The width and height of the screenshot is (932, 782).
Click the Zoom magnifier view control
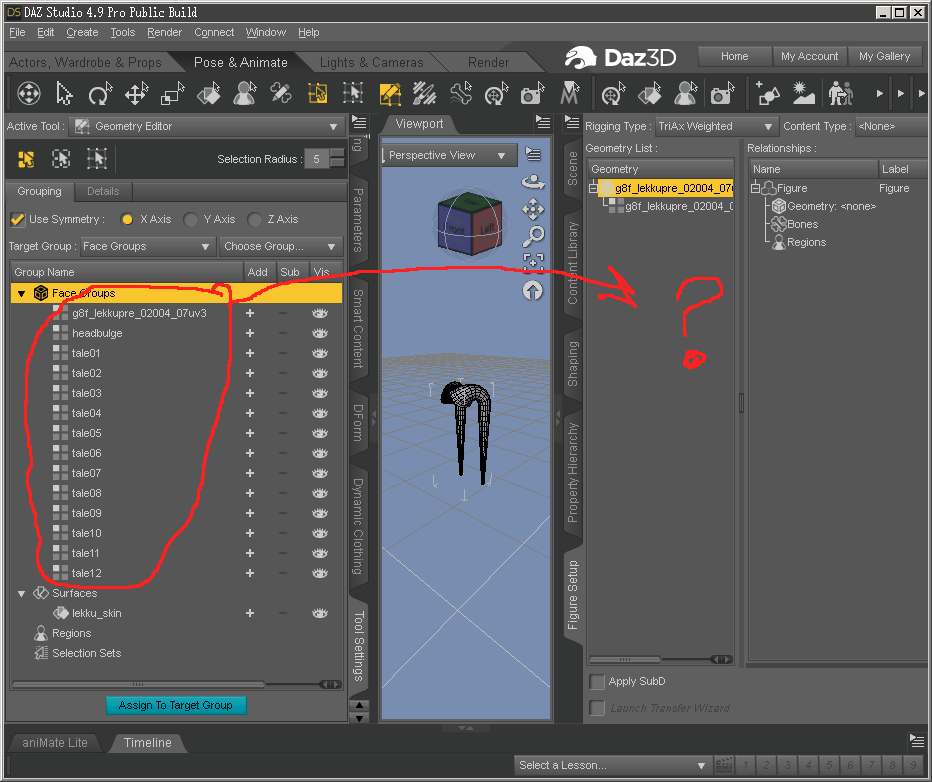coord(533,237)
